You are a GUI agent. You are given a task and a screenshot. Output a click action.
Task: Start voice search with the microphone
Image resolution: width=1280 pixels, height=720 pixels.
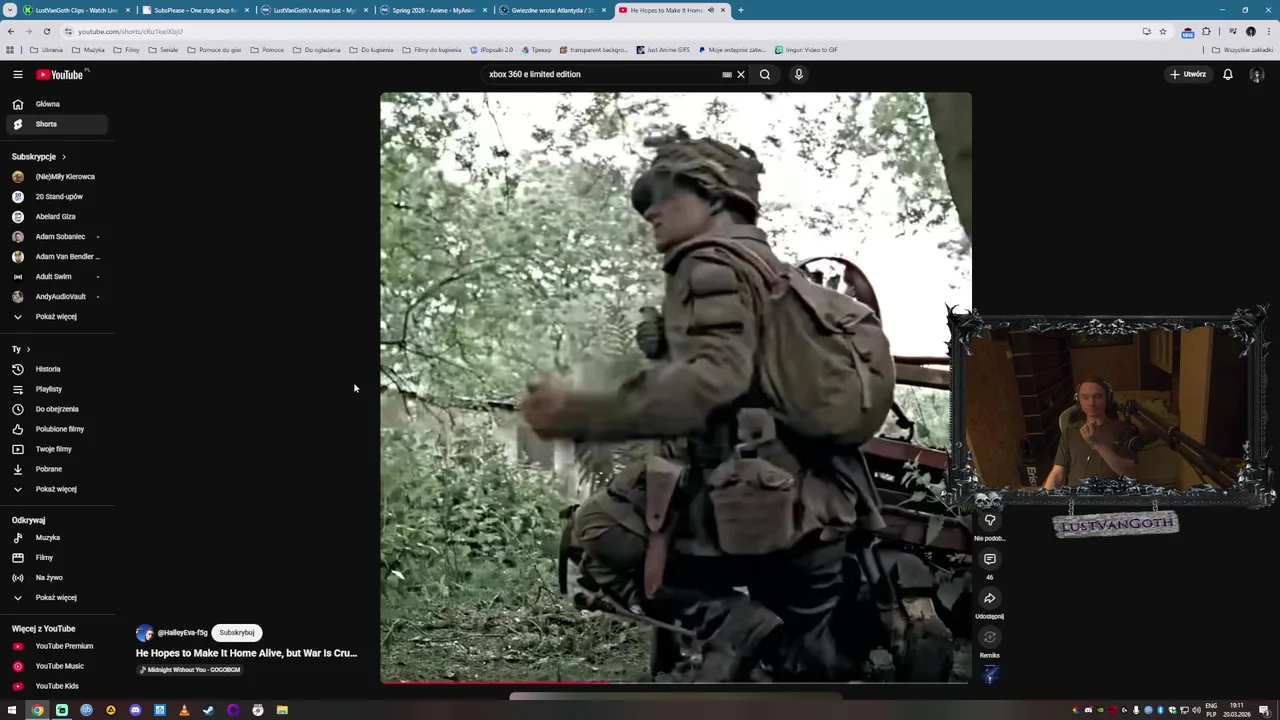click(798, 74)
